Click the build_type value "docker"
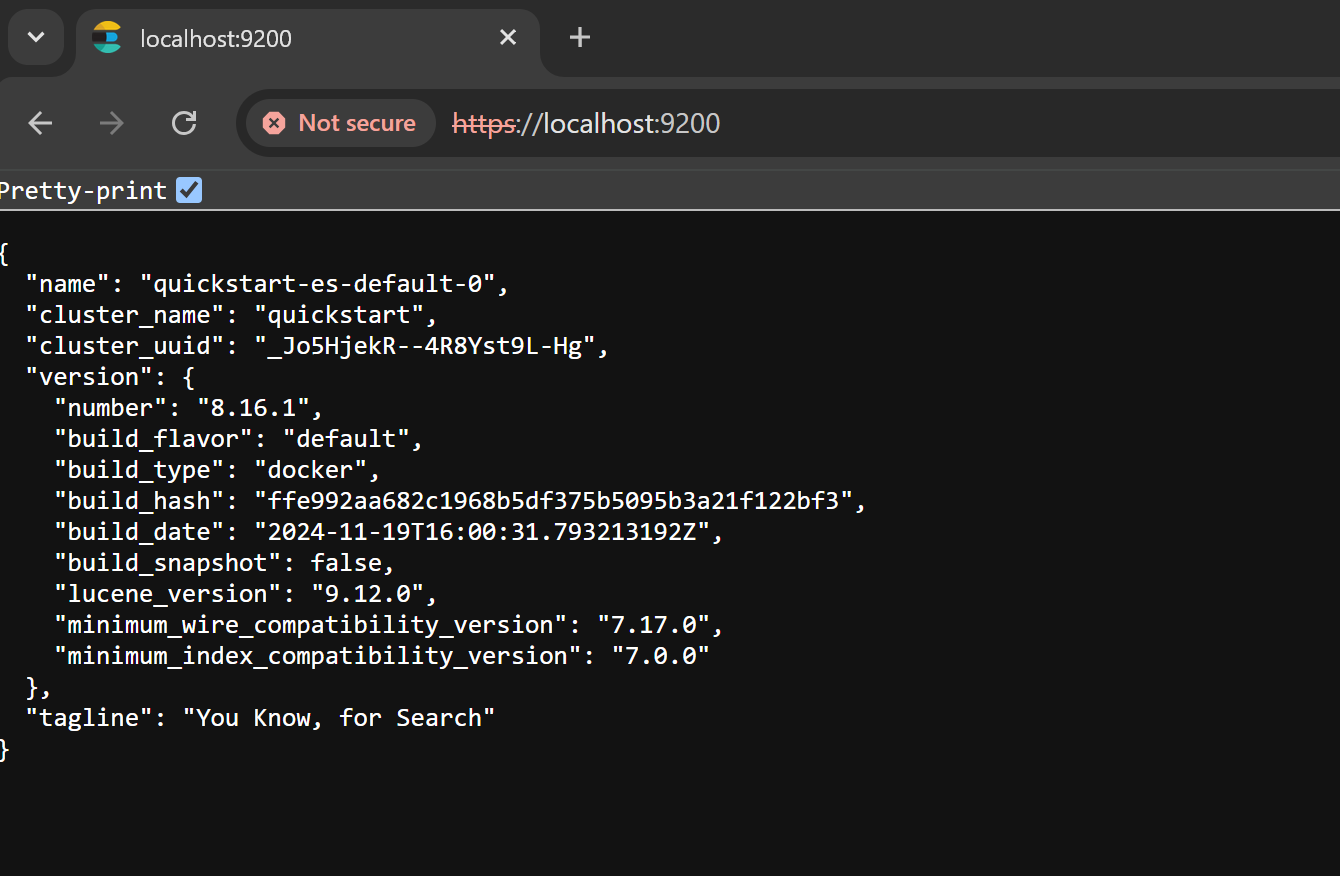The image size is (1340, 876). pos(311,470)
